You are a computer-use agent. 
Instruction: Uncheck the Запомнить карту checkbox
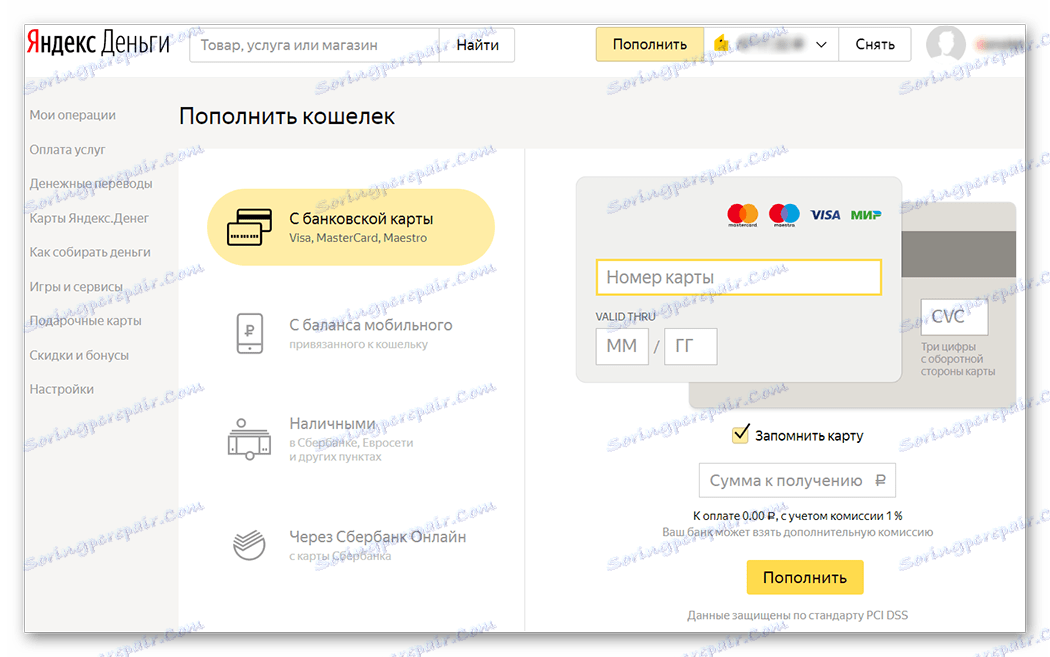(x=741, y=434)
